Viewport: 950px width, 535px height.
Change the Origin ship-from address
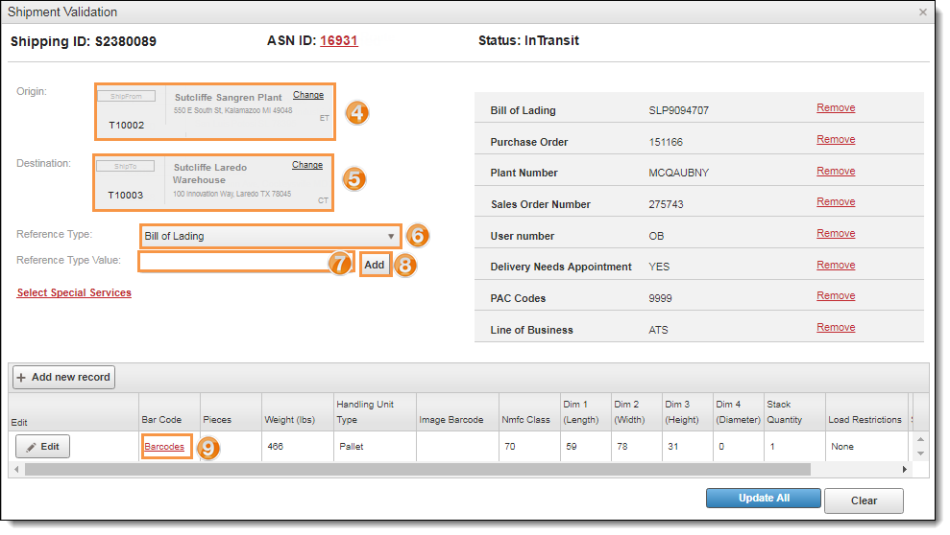coord(308,95)
